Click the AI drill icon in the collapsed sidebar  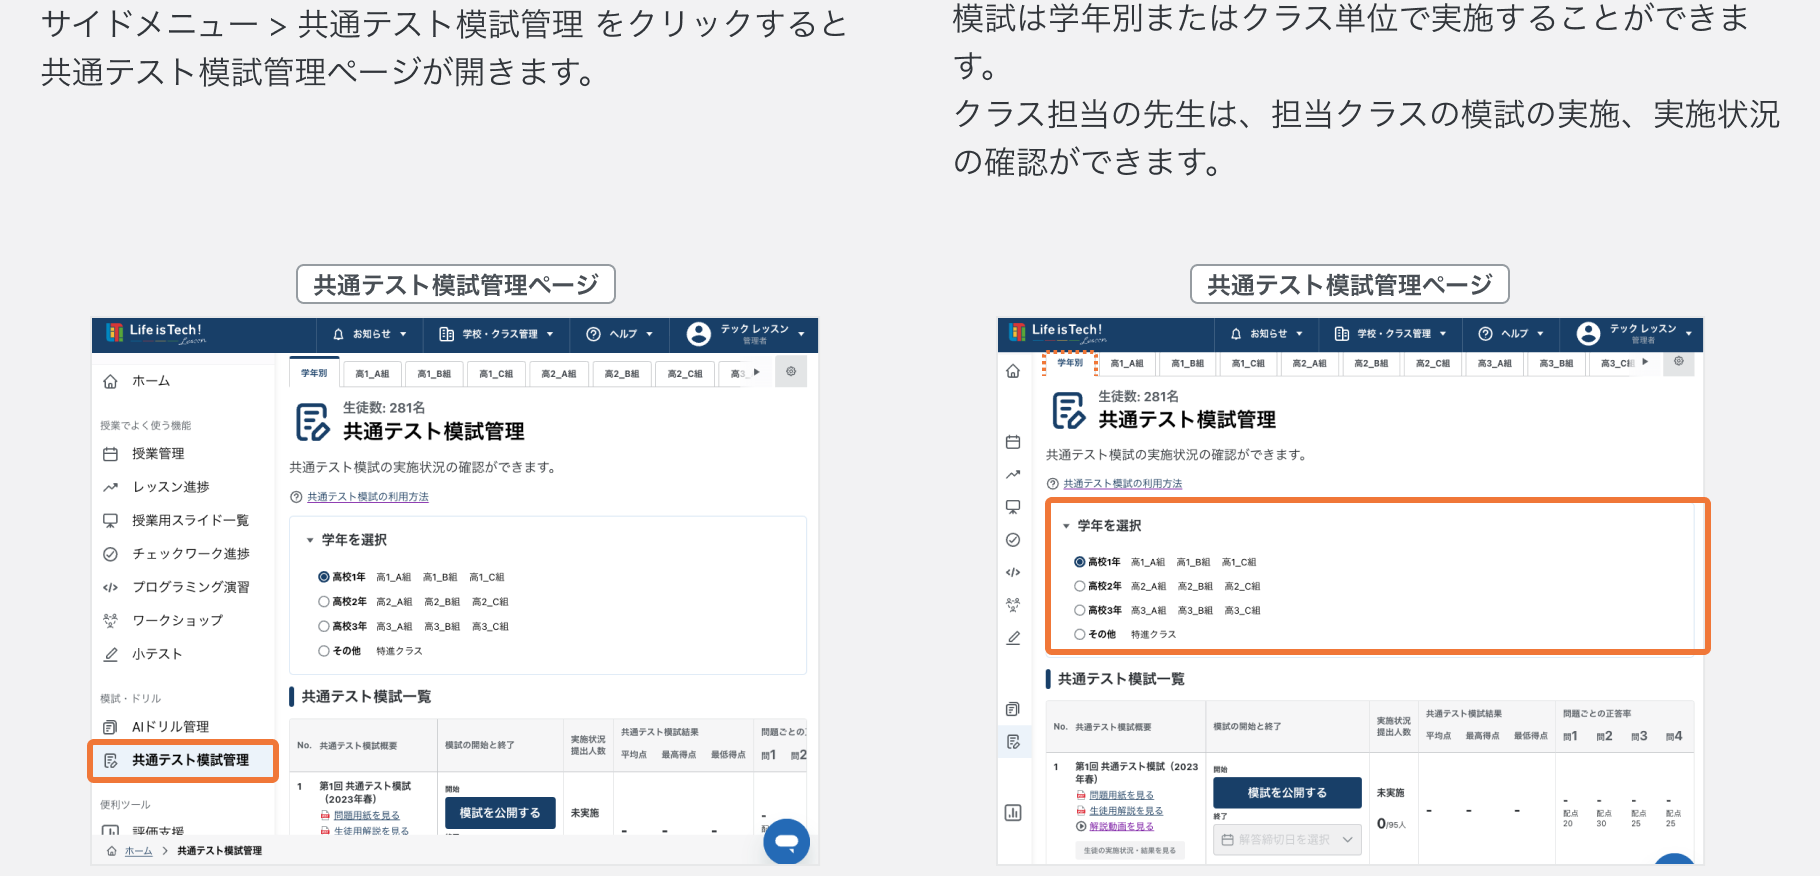(x=1013, y=709)
